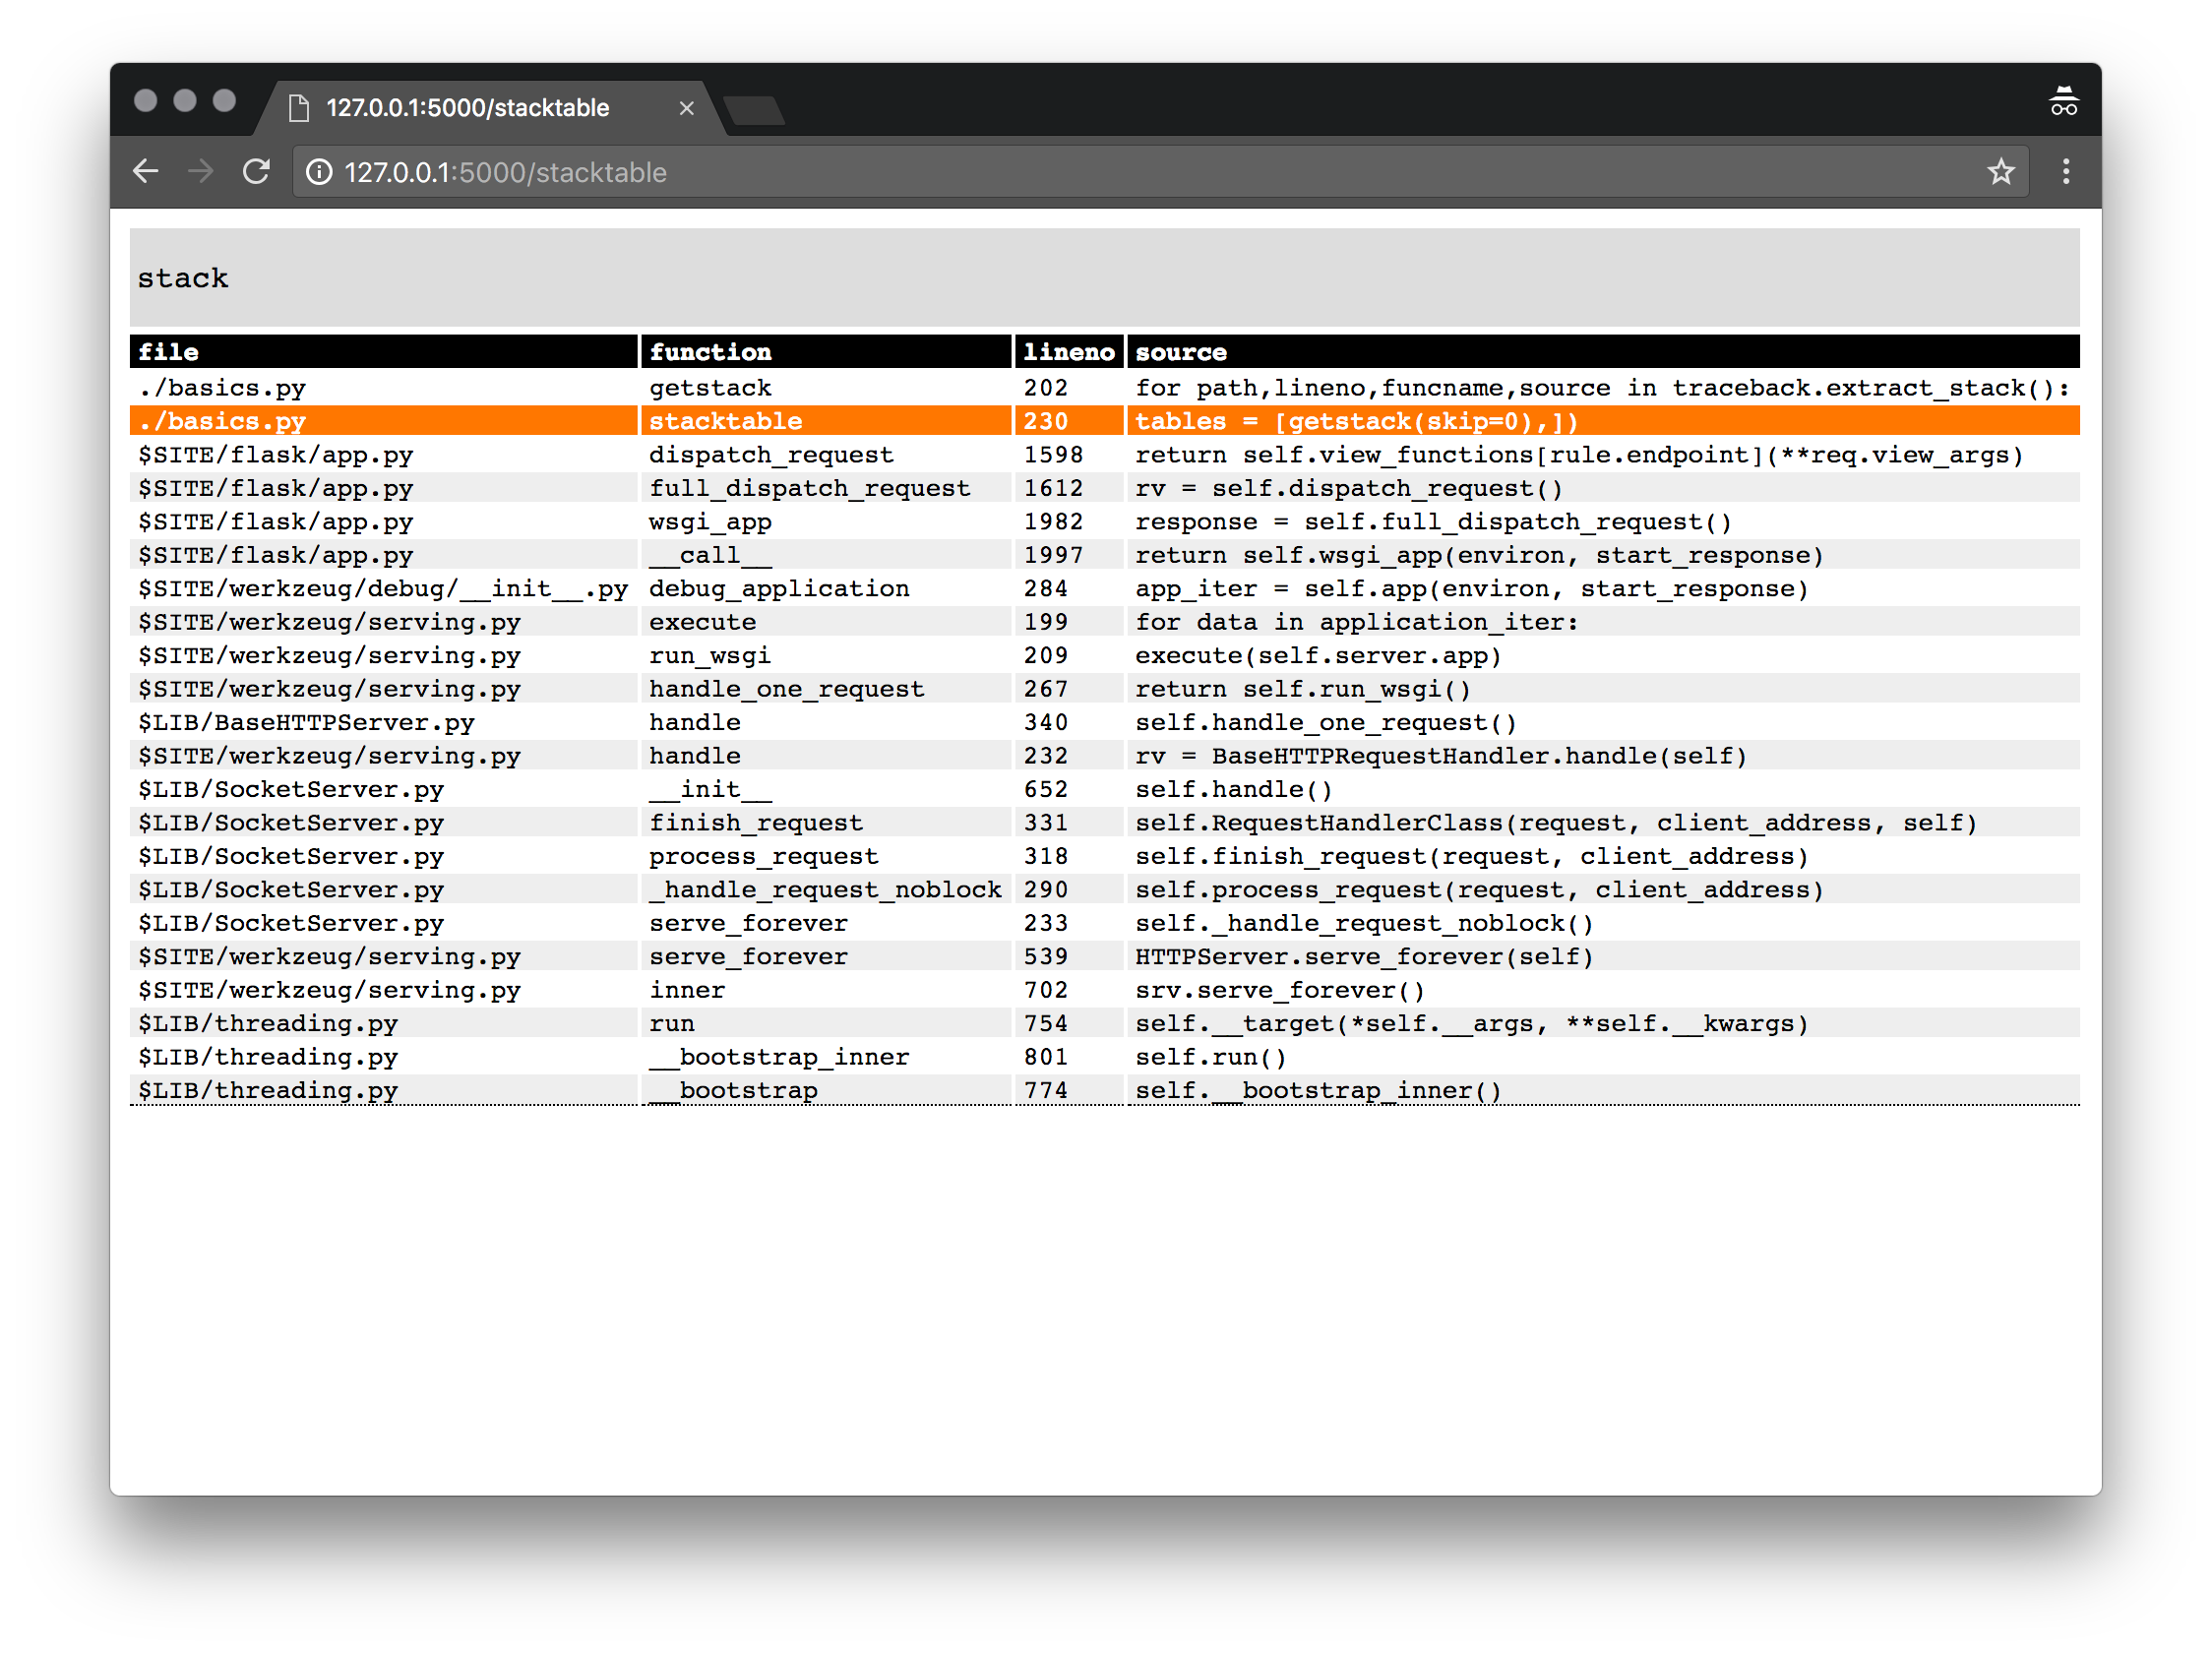Click the '__bootstrap_inner' function cell

[x=826, y=1058]
